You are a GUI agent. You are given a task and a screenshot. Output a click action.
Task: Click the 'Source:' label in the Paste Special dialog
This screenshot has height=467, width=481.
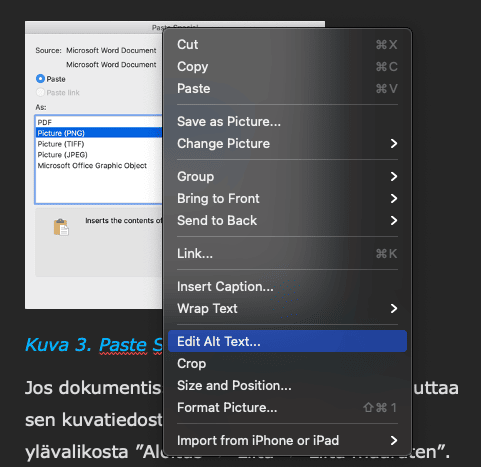(49, 50)
